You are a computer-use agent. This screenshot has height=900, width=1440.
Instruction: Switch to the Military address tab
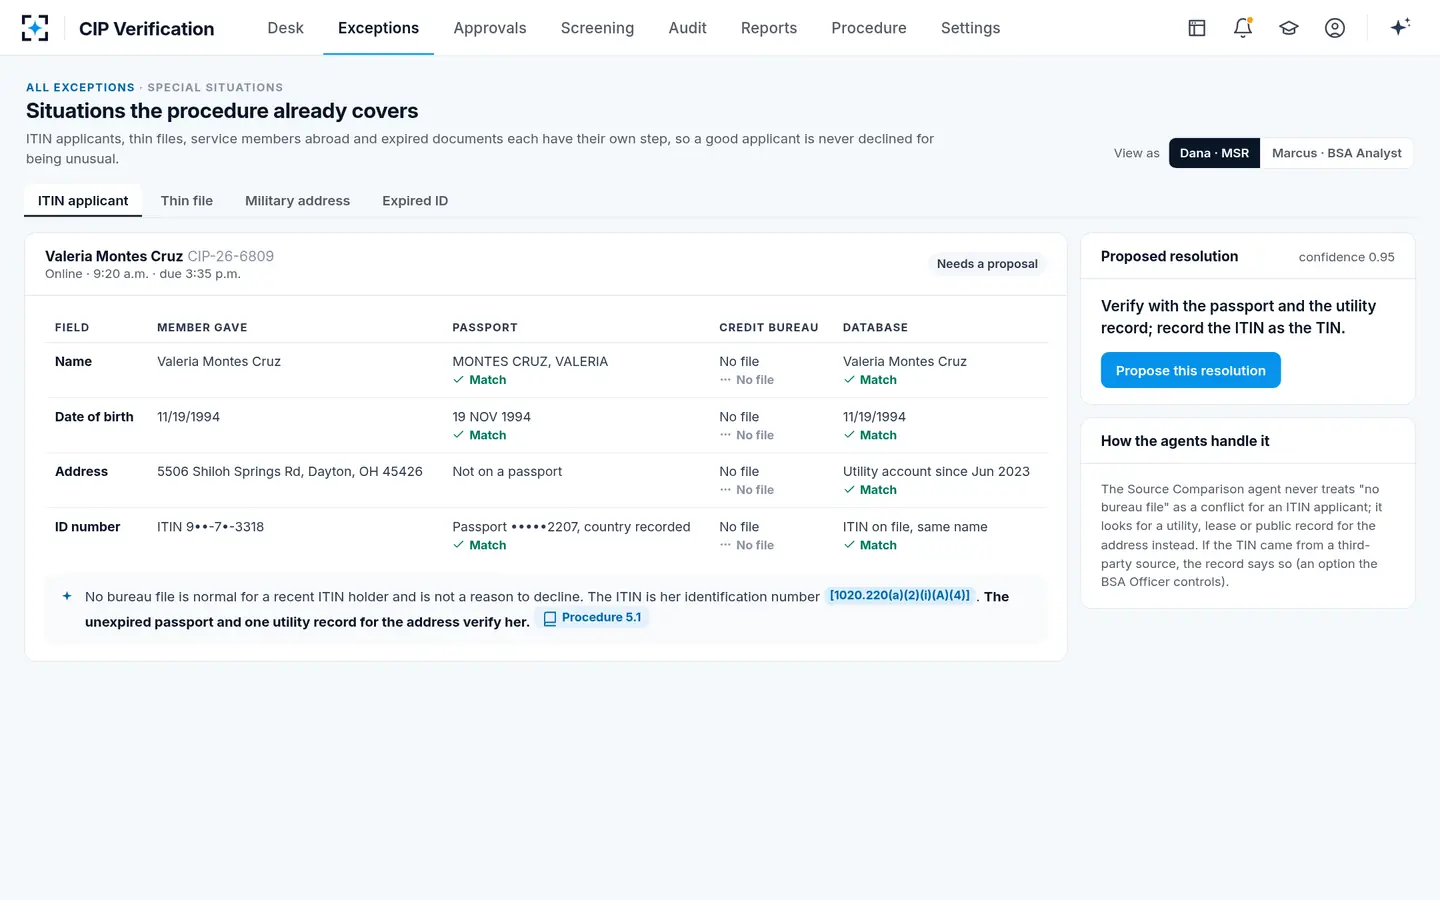pyautogui.click(x=297, y=201)
